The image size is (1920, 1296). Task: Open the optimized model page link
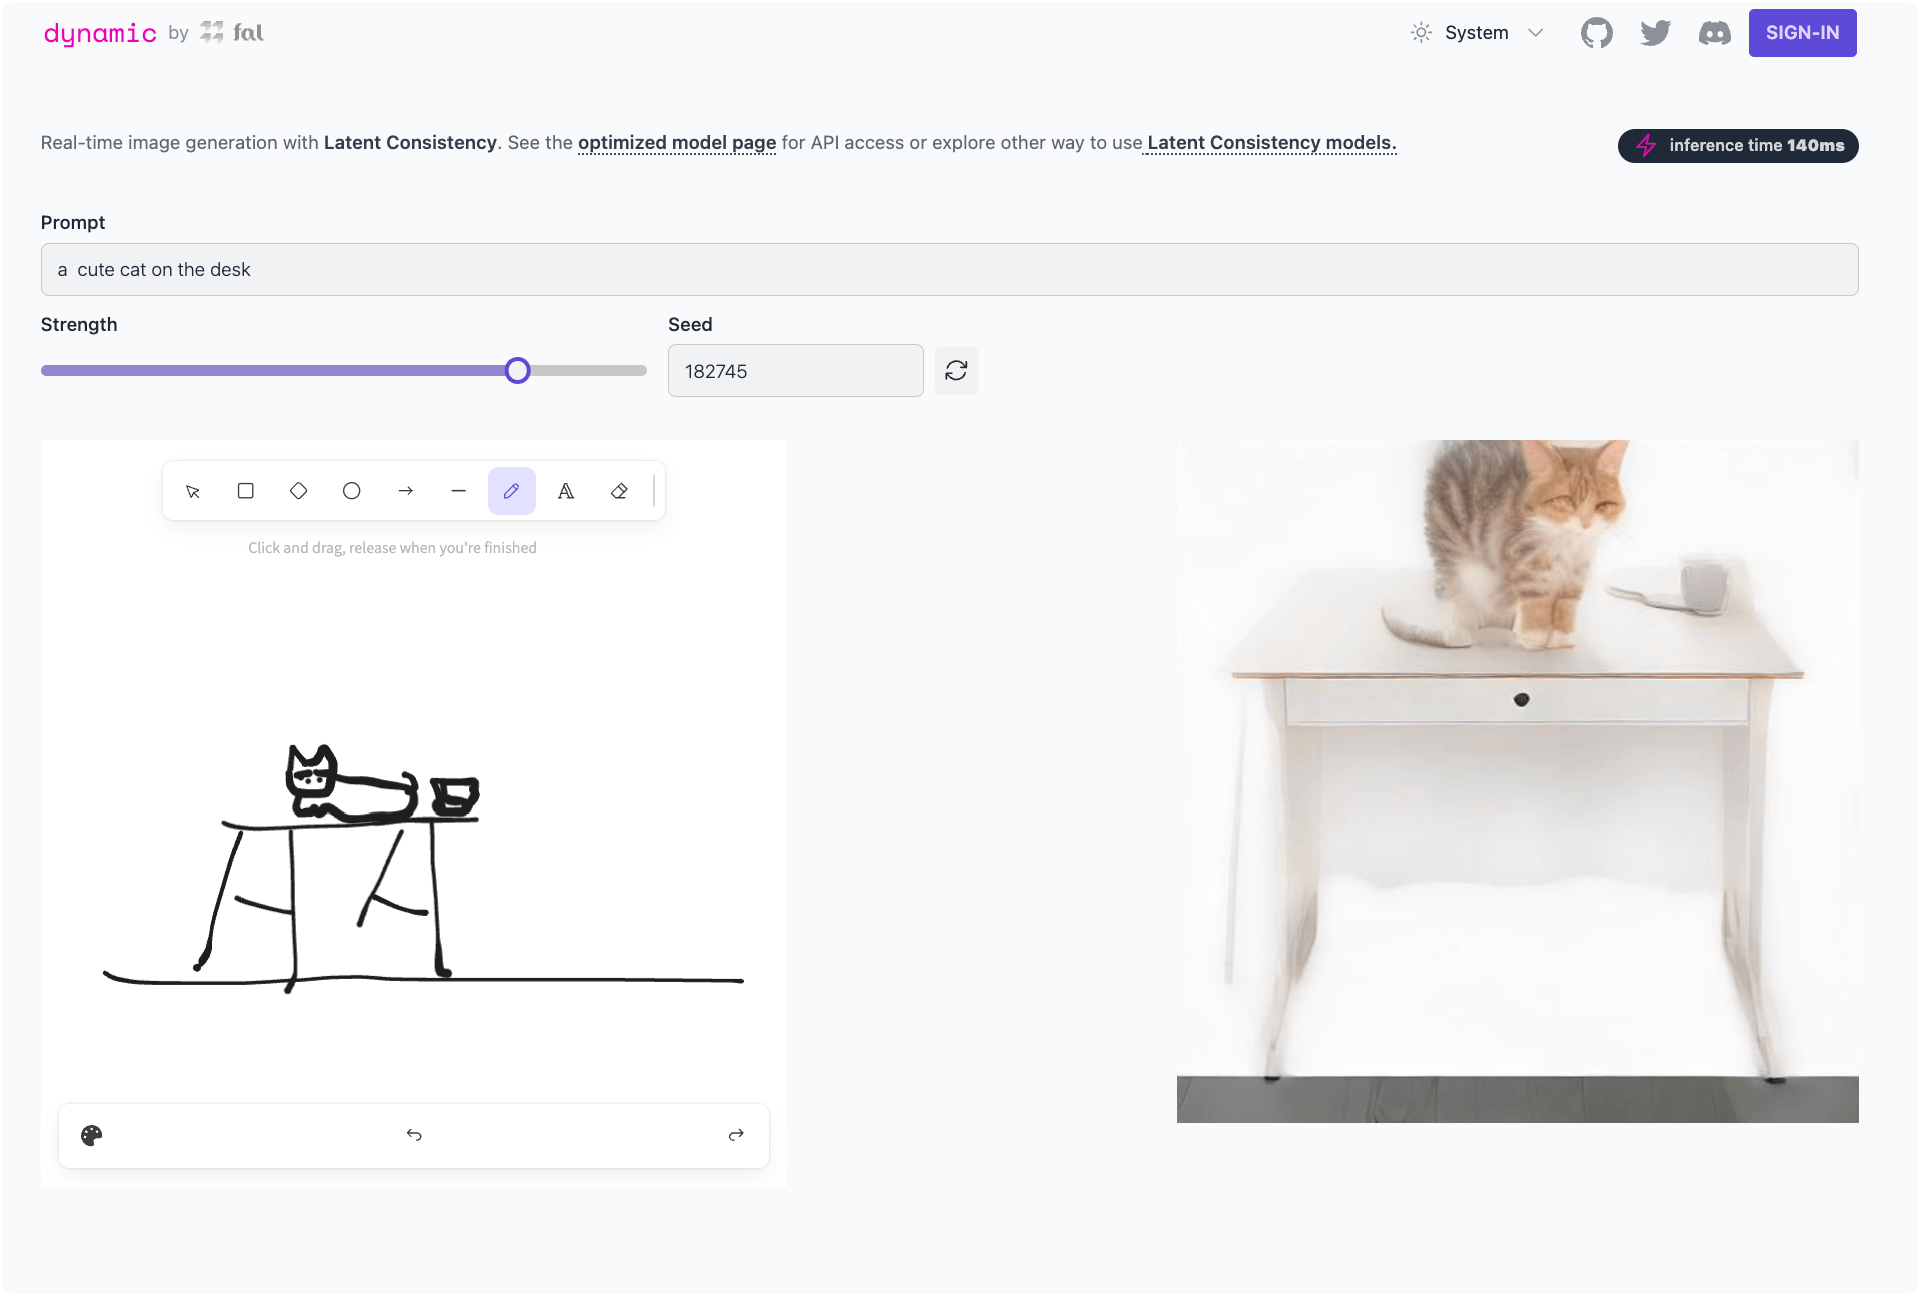pos(676,142)
